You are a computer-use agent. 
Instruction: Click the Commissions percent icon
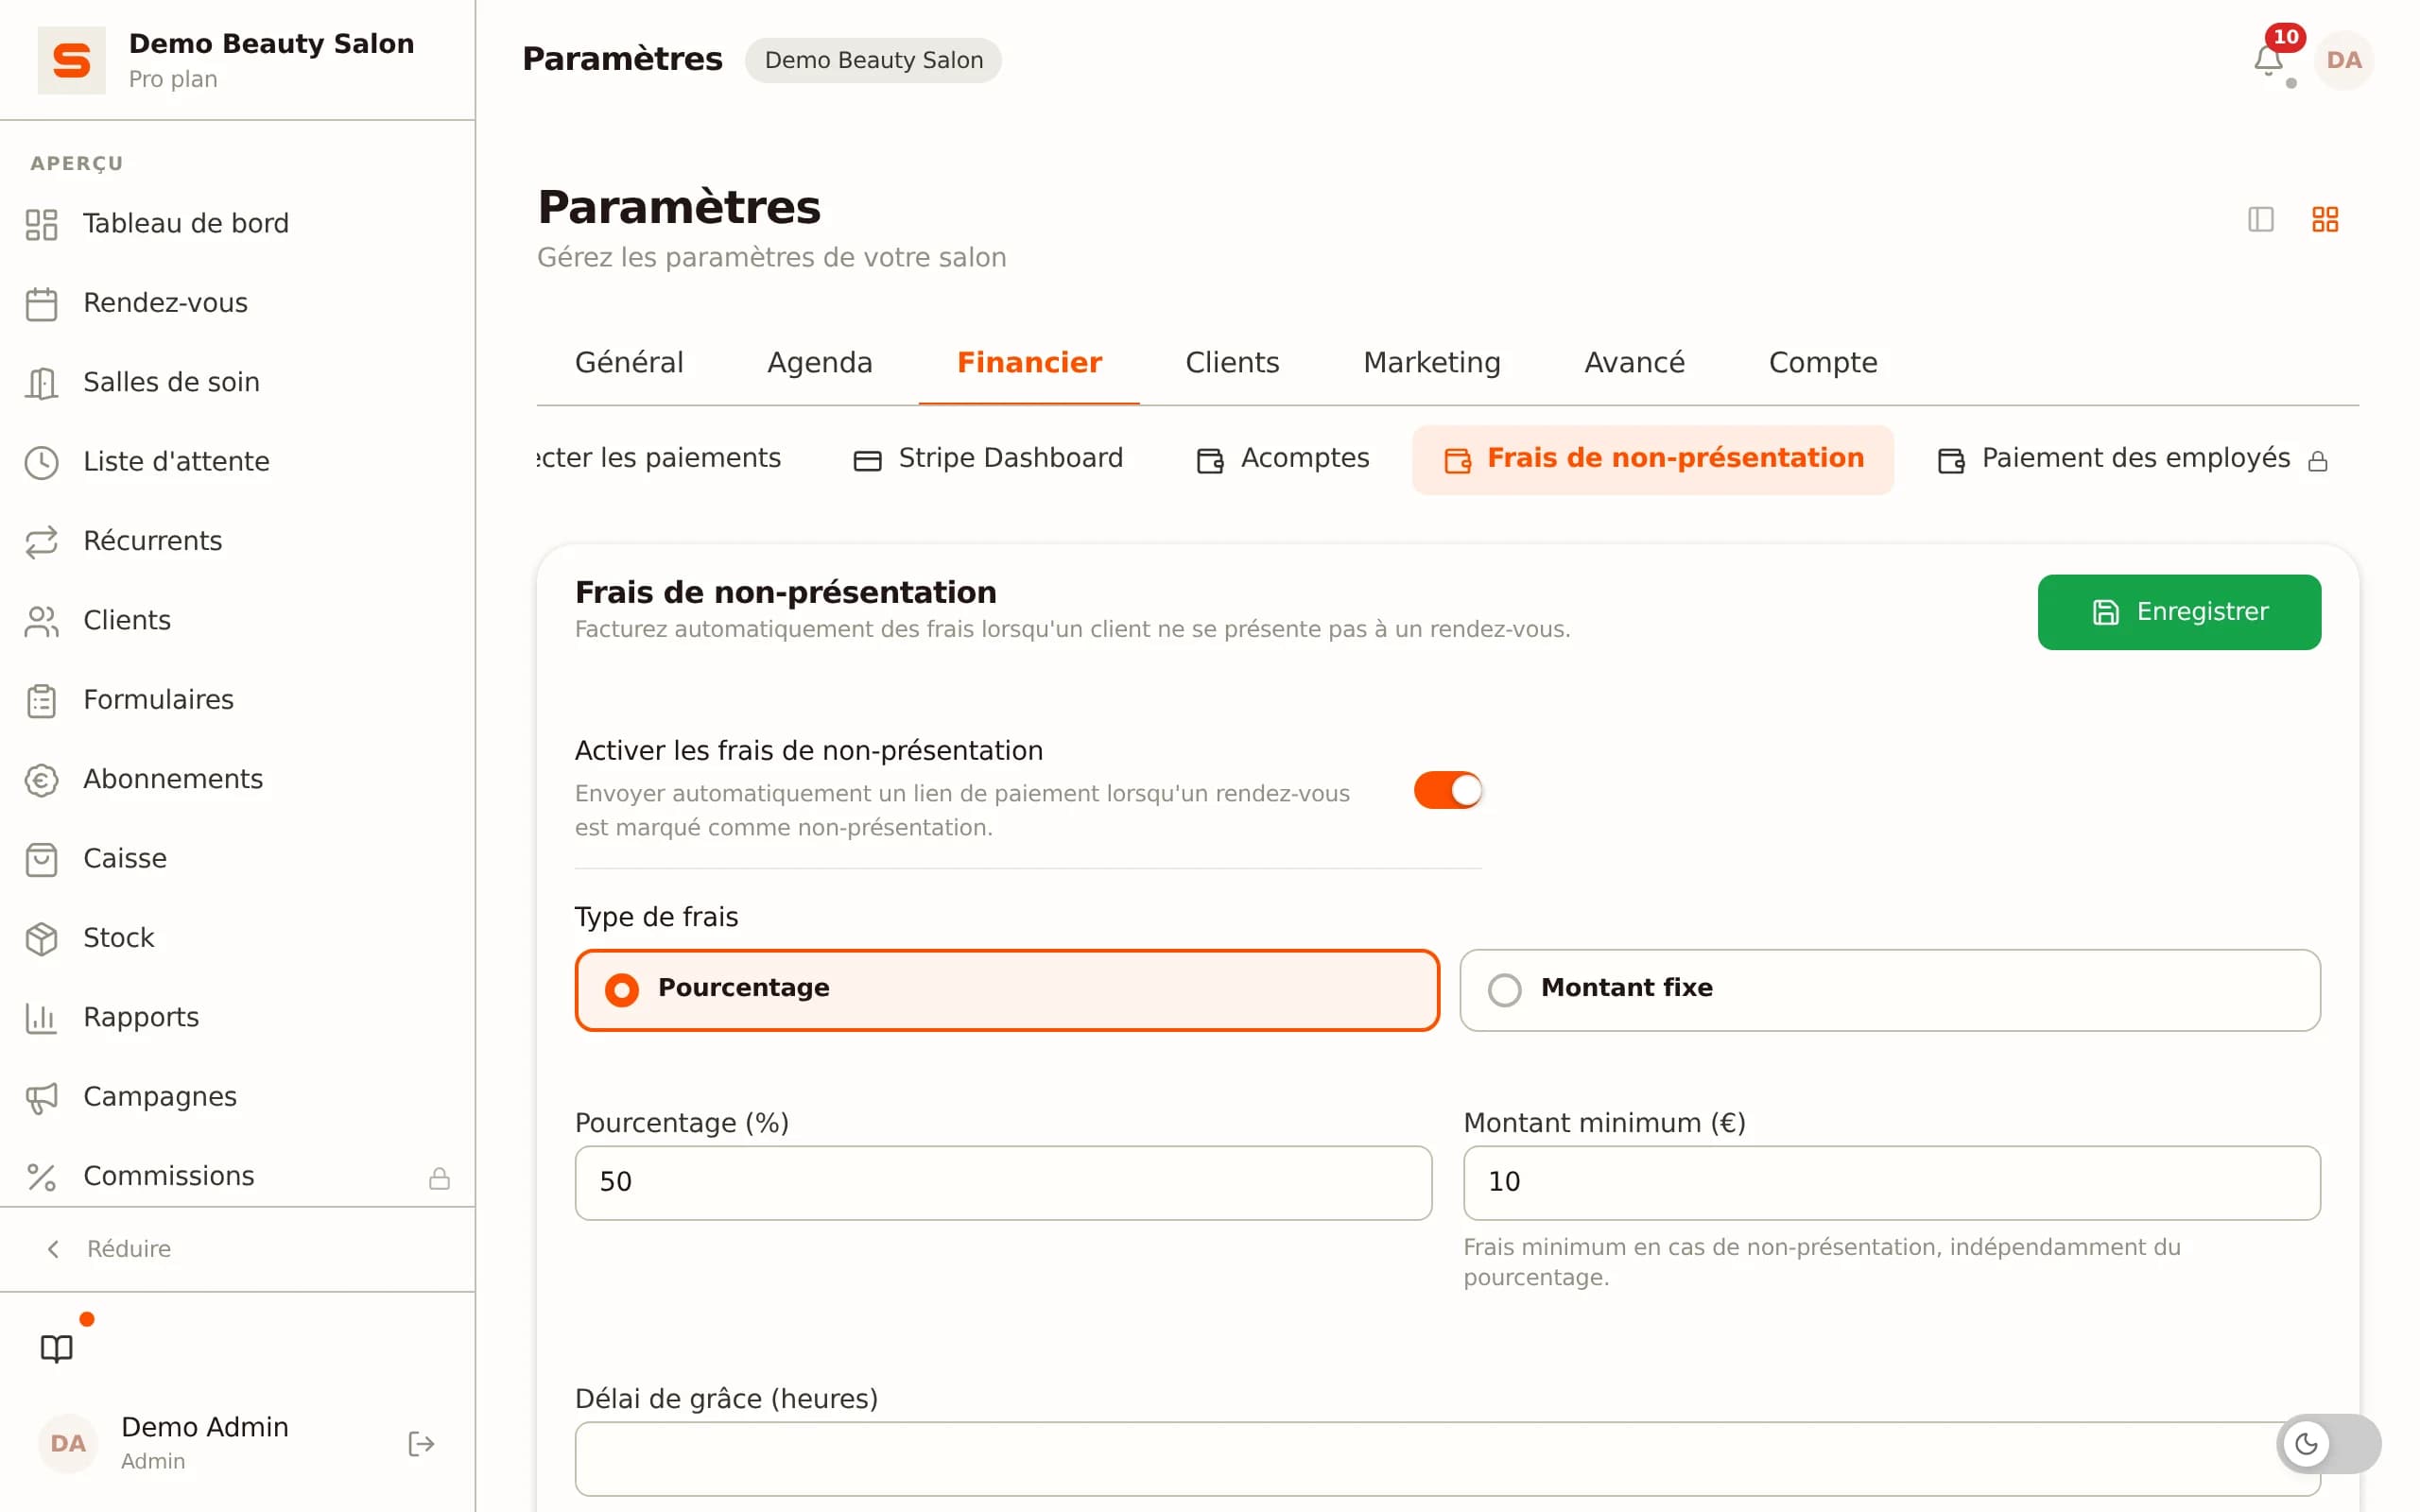click(x=41, y=1177)
